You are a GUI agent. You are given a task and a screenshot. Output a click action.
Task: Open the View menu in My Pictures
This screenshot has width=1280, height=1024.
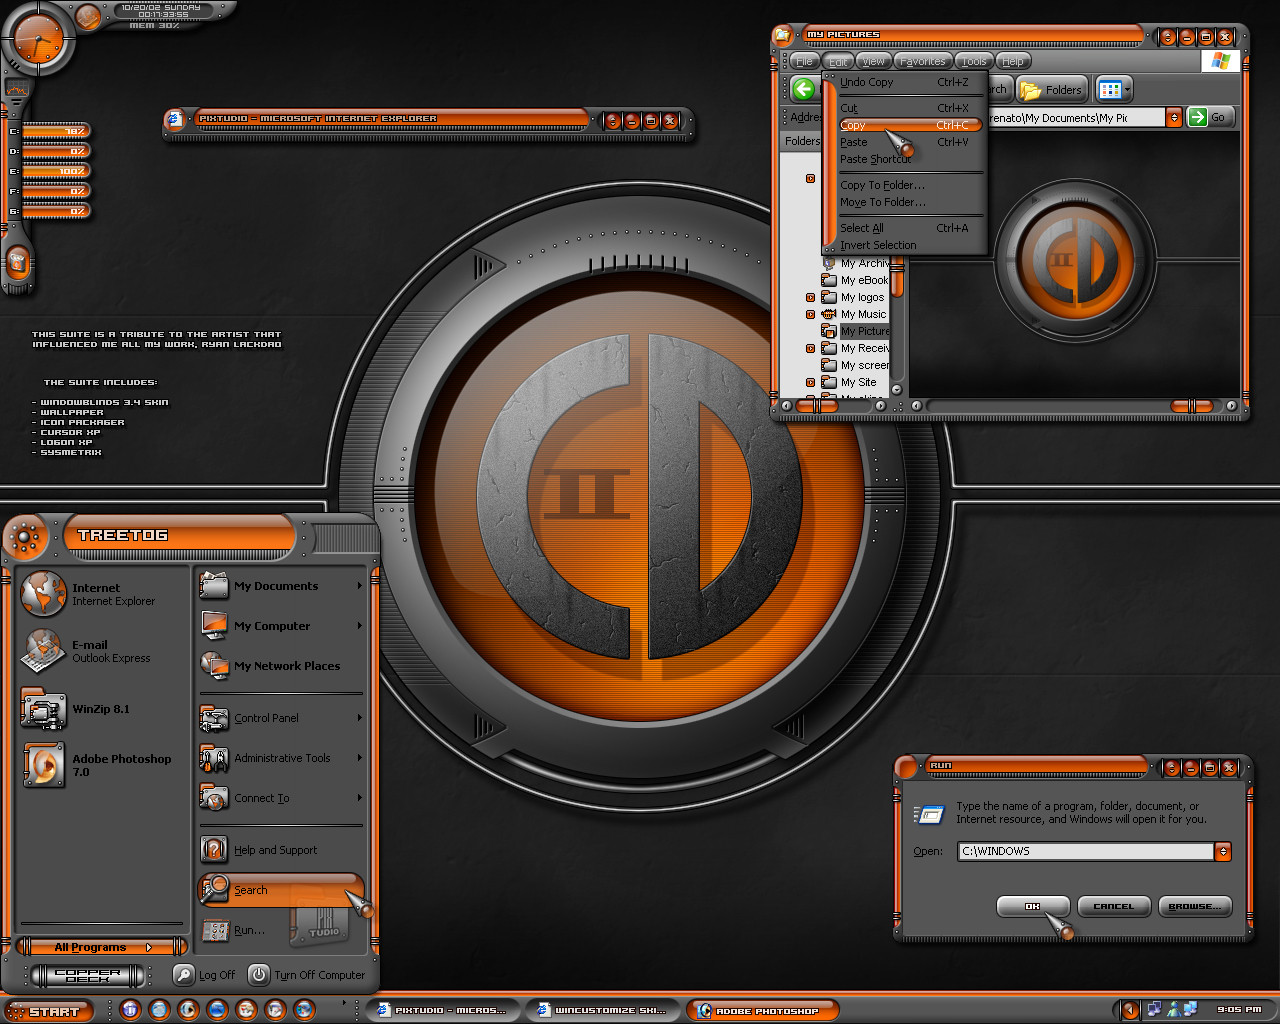click(x=873, y=61)
